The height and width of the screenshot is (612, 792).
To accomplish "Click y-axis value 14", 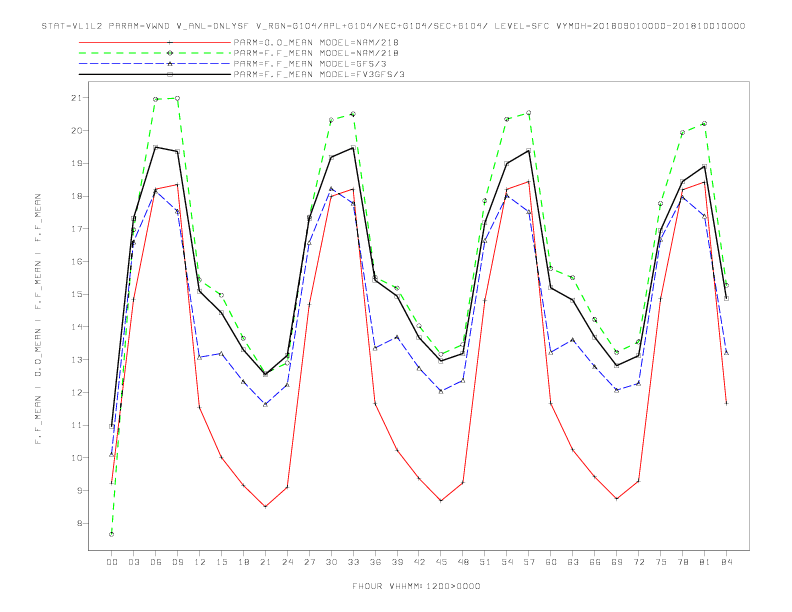I will coord(77,327).
